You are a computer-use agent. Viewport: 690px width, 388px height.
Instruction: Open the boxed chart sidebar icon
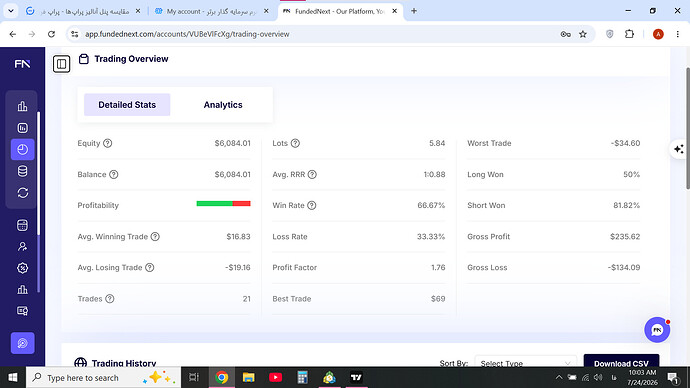(x=22, y=128)
